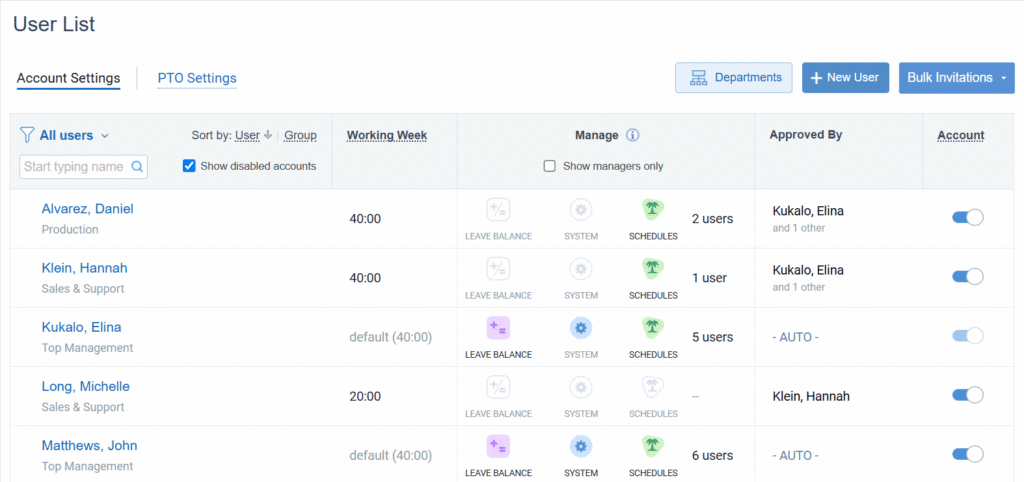1024x482 pixels.
Task: Toggle account switch for Matthews, John
Action: click(x=968, y=454)
